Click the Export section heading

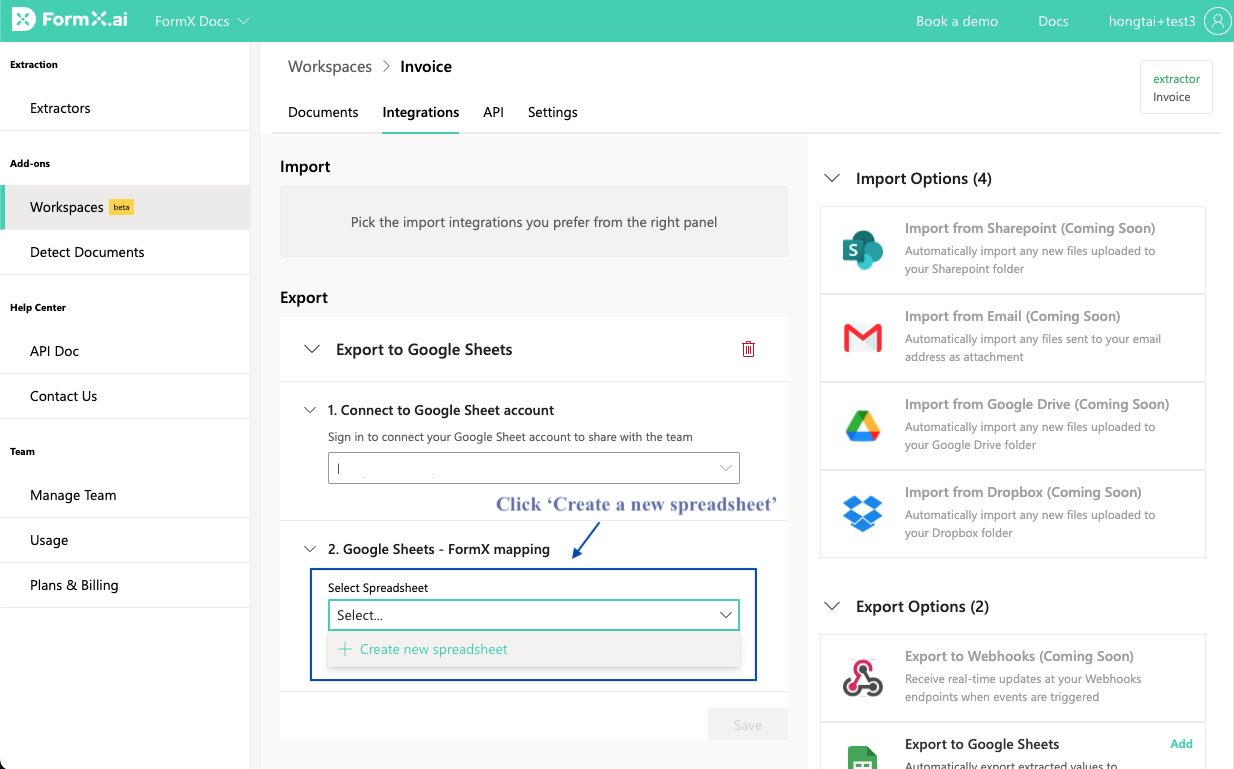coord(304,298)
